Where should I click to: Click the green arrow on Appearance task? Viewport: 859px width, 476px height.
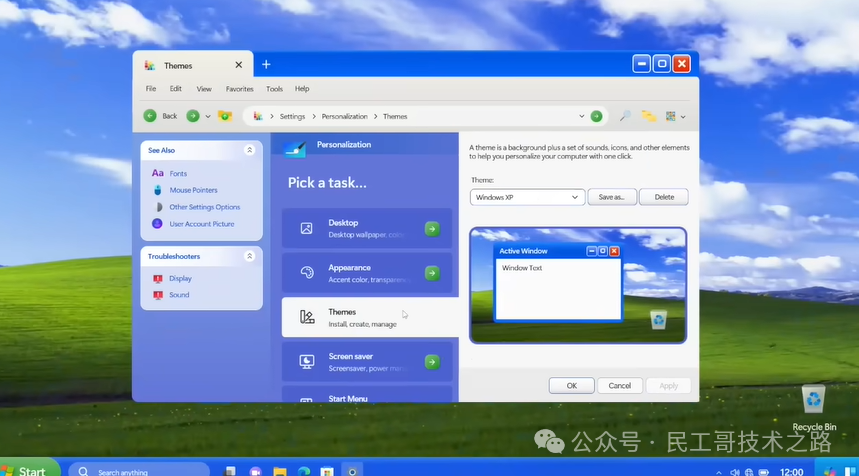click(x=432, y=273)
